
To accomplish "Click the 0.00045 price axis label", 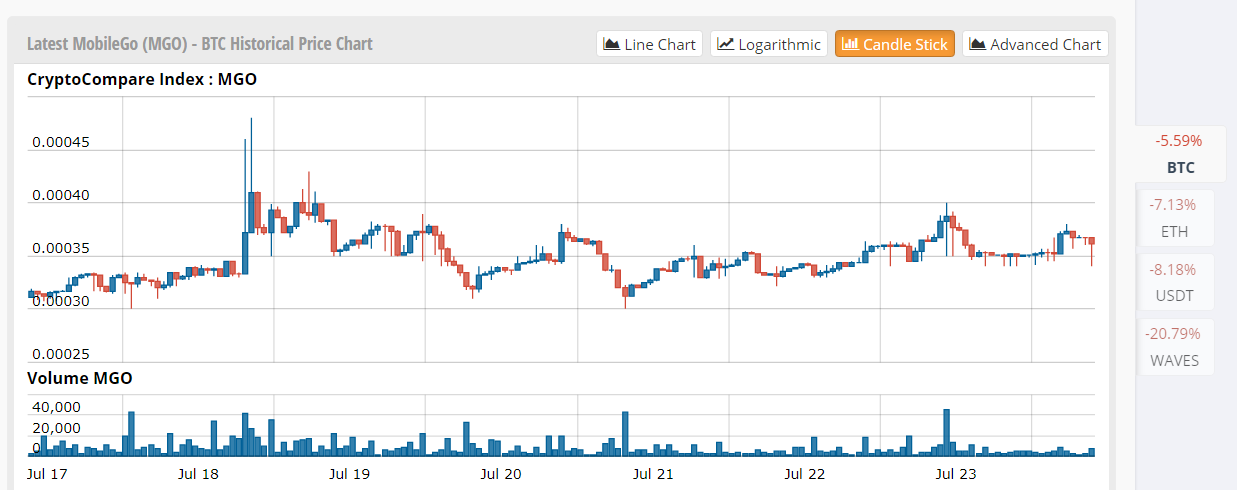I will (x=61, y=142).
